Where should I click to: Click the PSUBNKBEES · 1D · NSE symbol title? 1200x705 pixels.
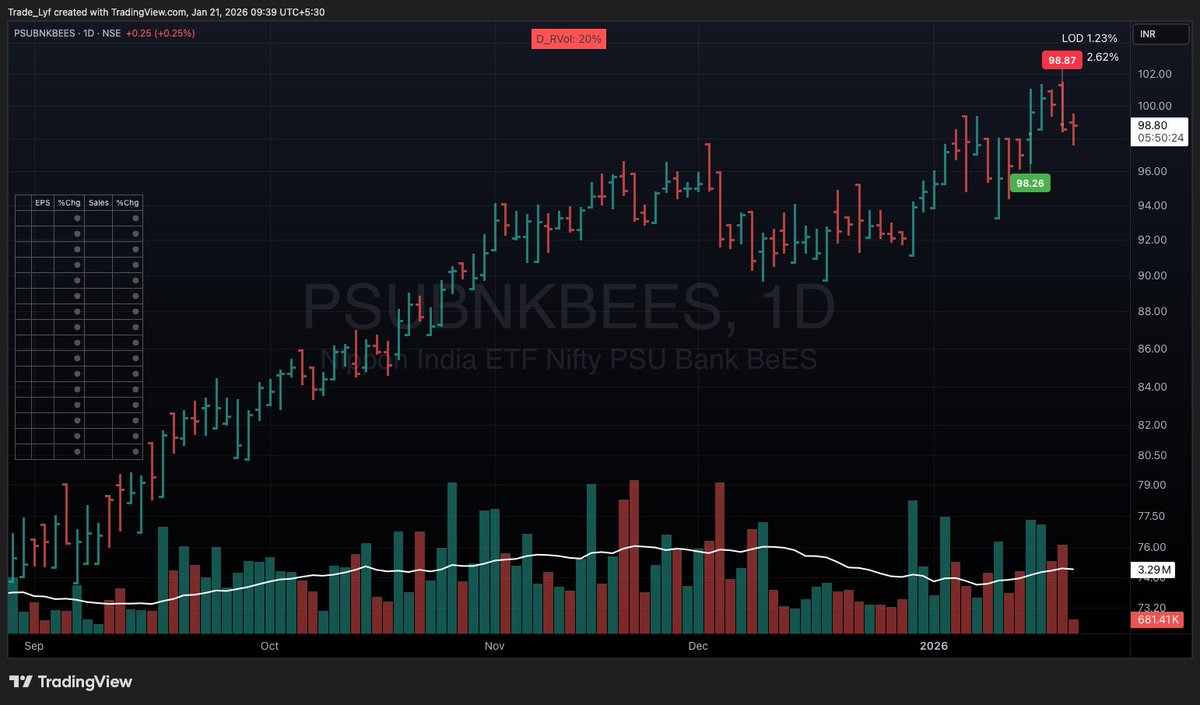coord(67,33)
